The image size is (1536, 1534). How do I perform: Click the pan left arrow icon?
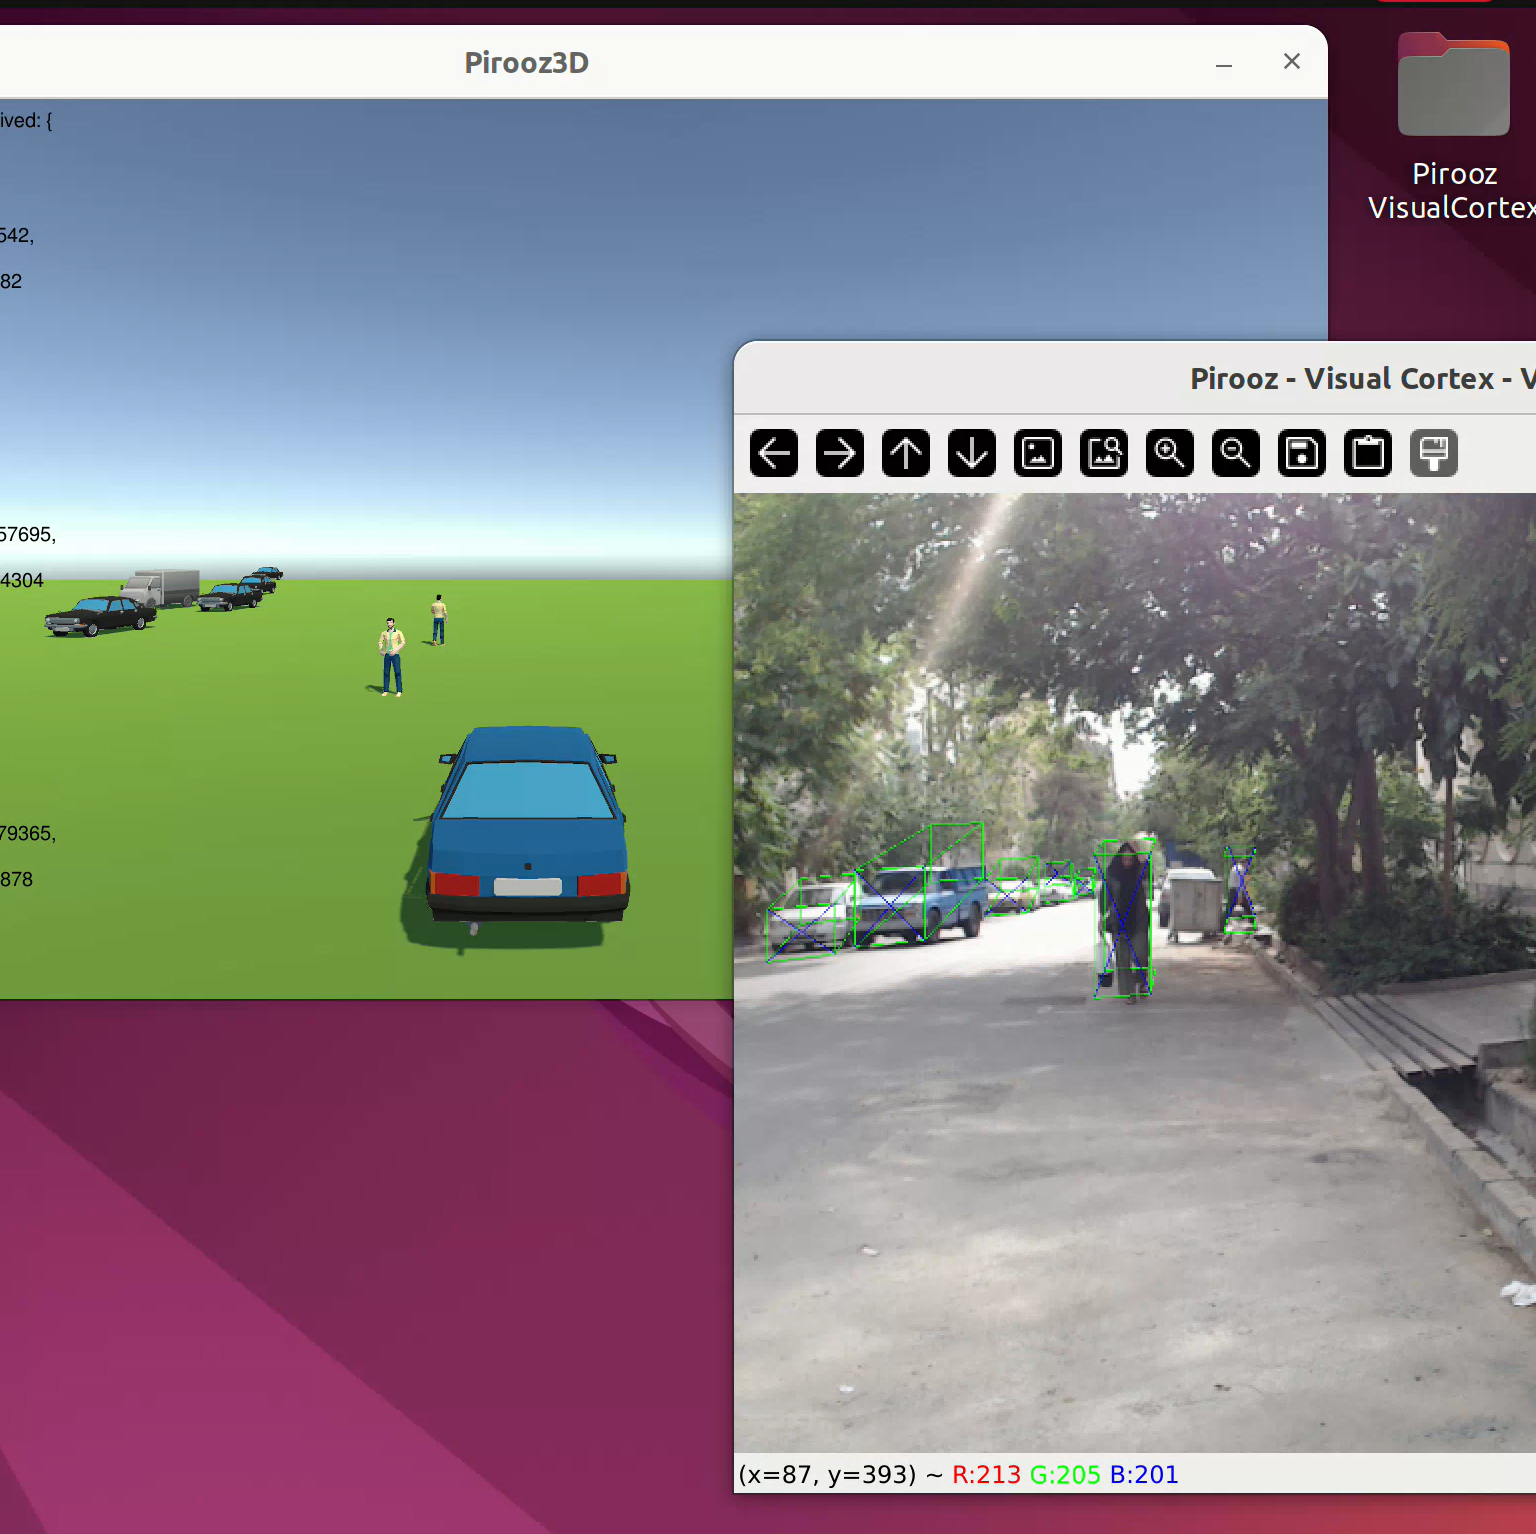[774, 454]
